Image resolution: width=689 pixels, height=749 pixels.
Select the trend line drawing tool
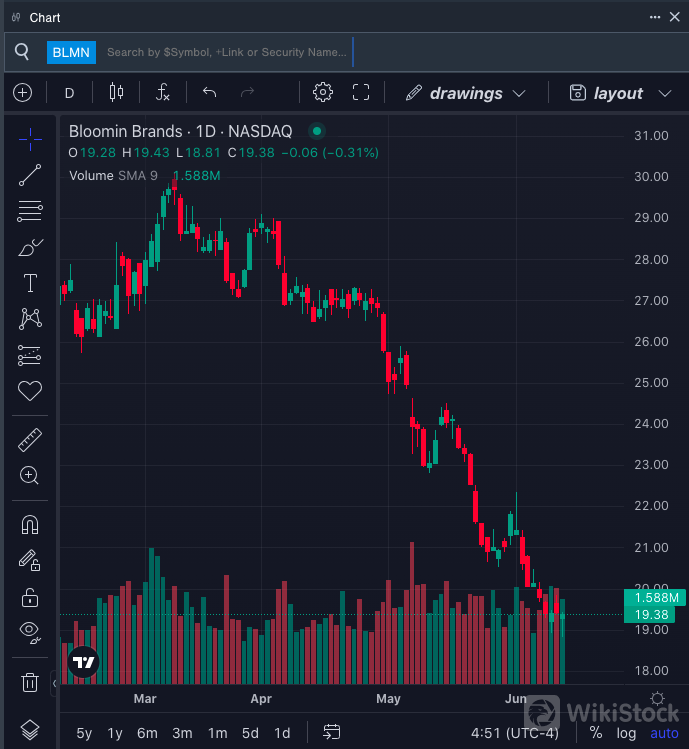click(30, 175)
